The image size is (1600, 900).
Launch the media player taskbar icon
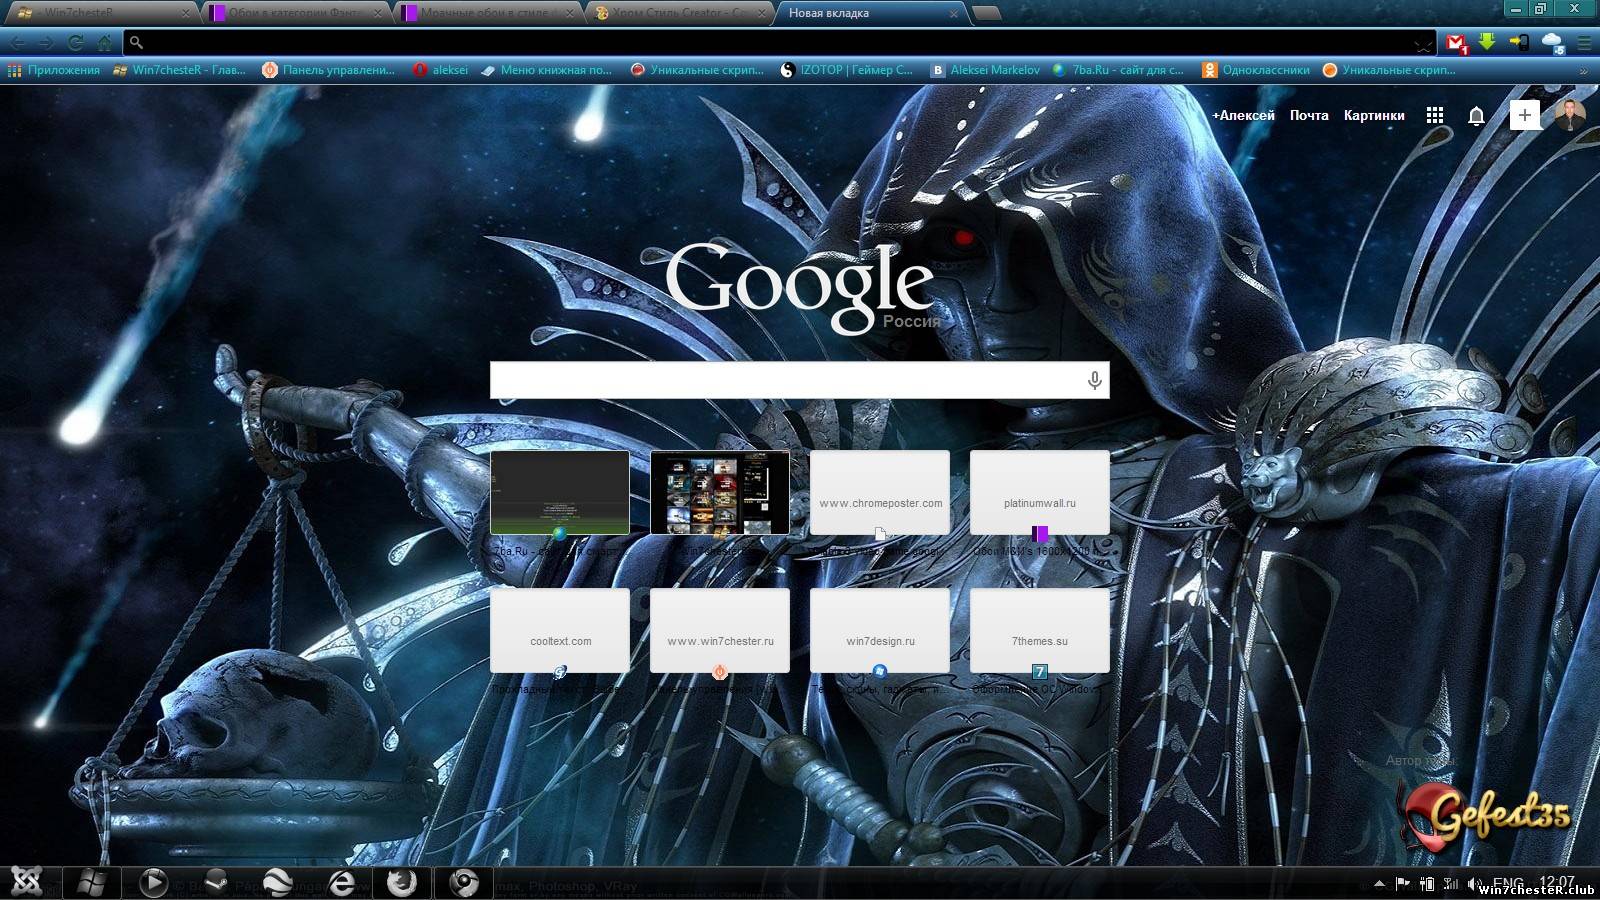(x=153, y=883)
